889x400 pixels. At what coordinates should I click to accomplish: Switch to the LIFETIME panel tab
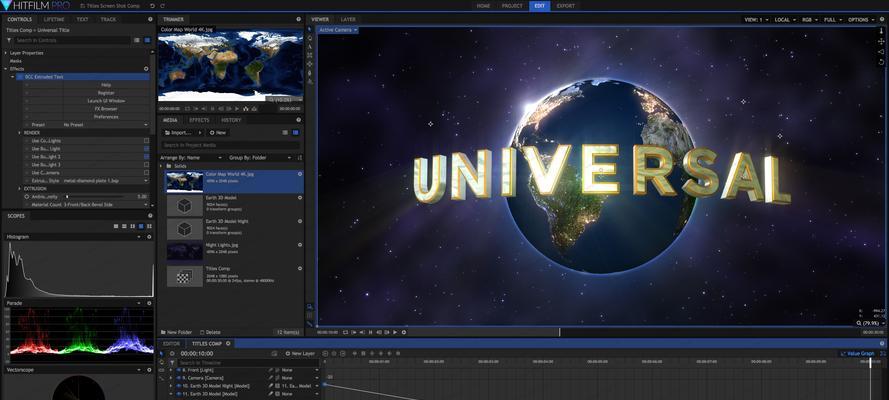[54, 19]
